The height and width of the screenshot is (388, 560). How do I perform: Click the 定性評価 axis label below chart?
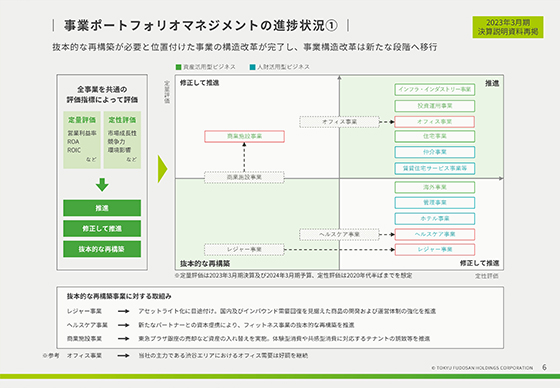click(x=486, y=276)
